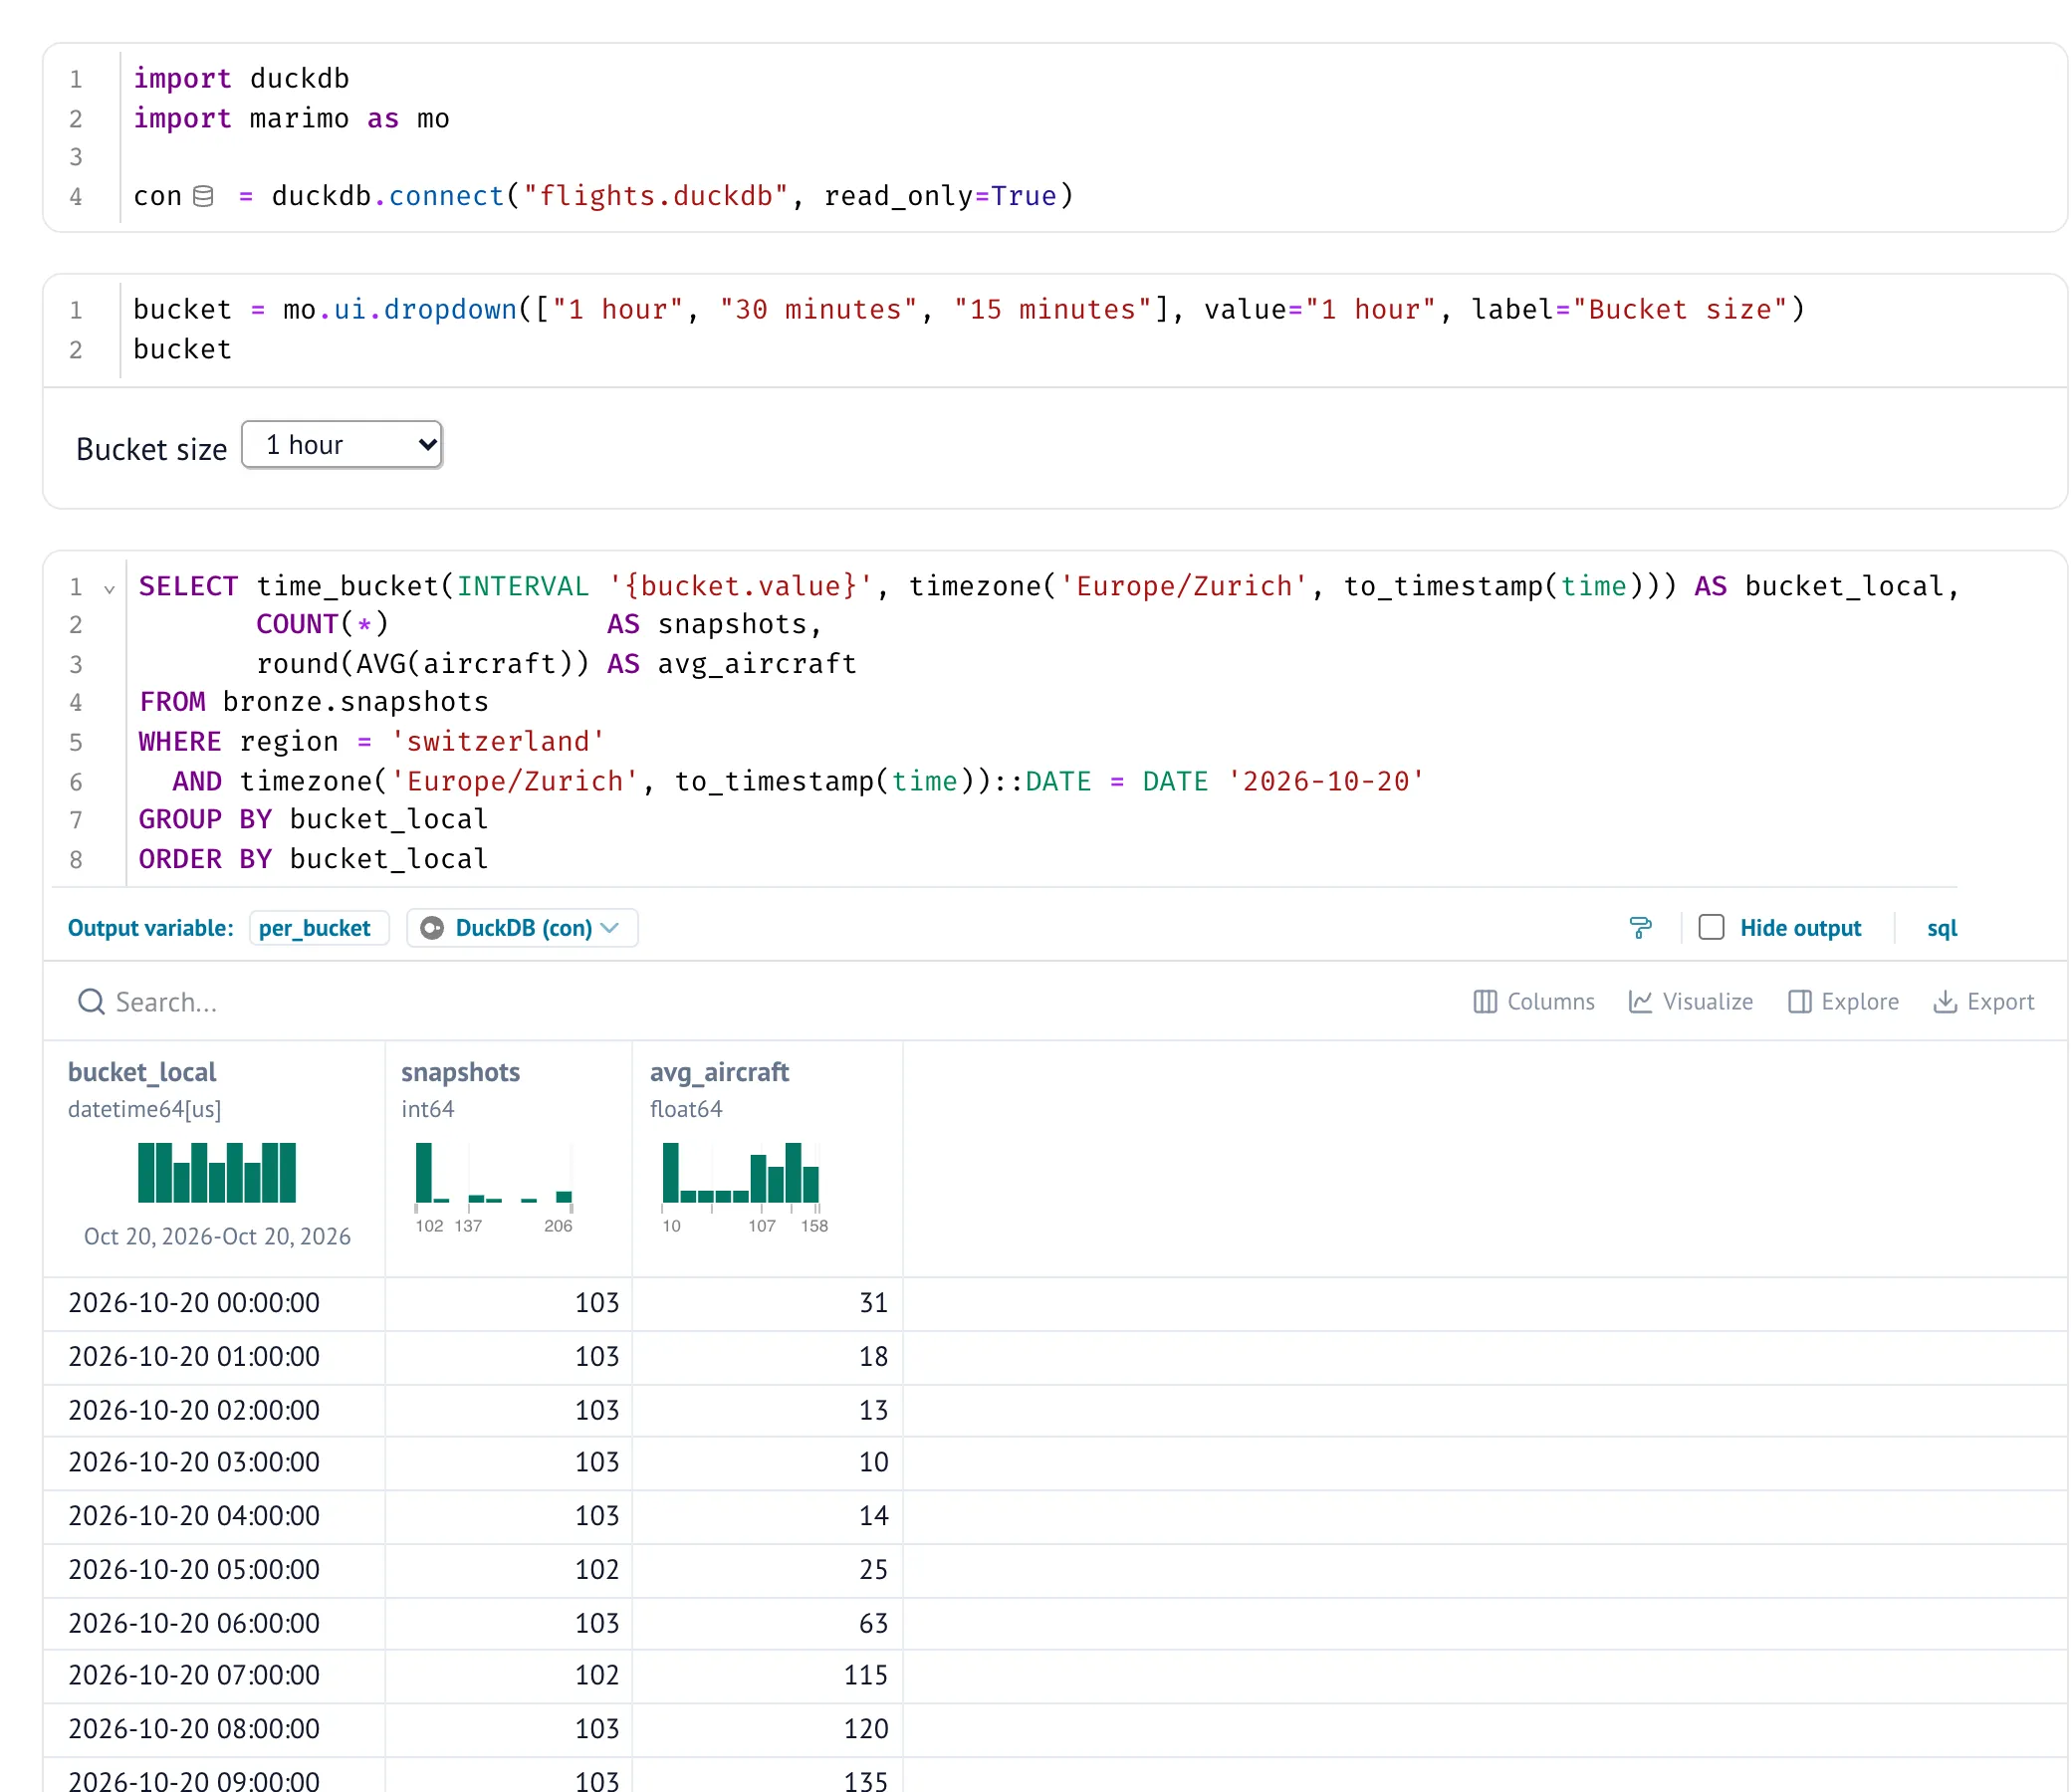
Task: Click the date range Oct 20, 2026 text
Action: [217, 1236]
